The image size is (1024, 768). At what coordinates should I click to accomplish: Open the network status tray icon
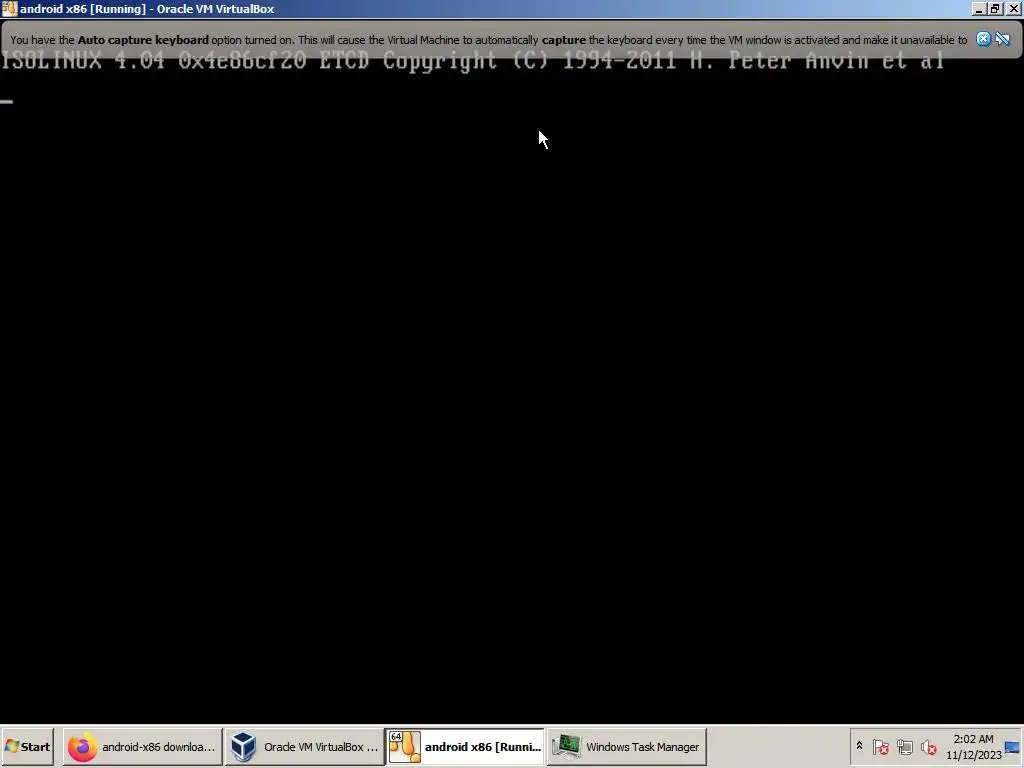tap(904, 746)
